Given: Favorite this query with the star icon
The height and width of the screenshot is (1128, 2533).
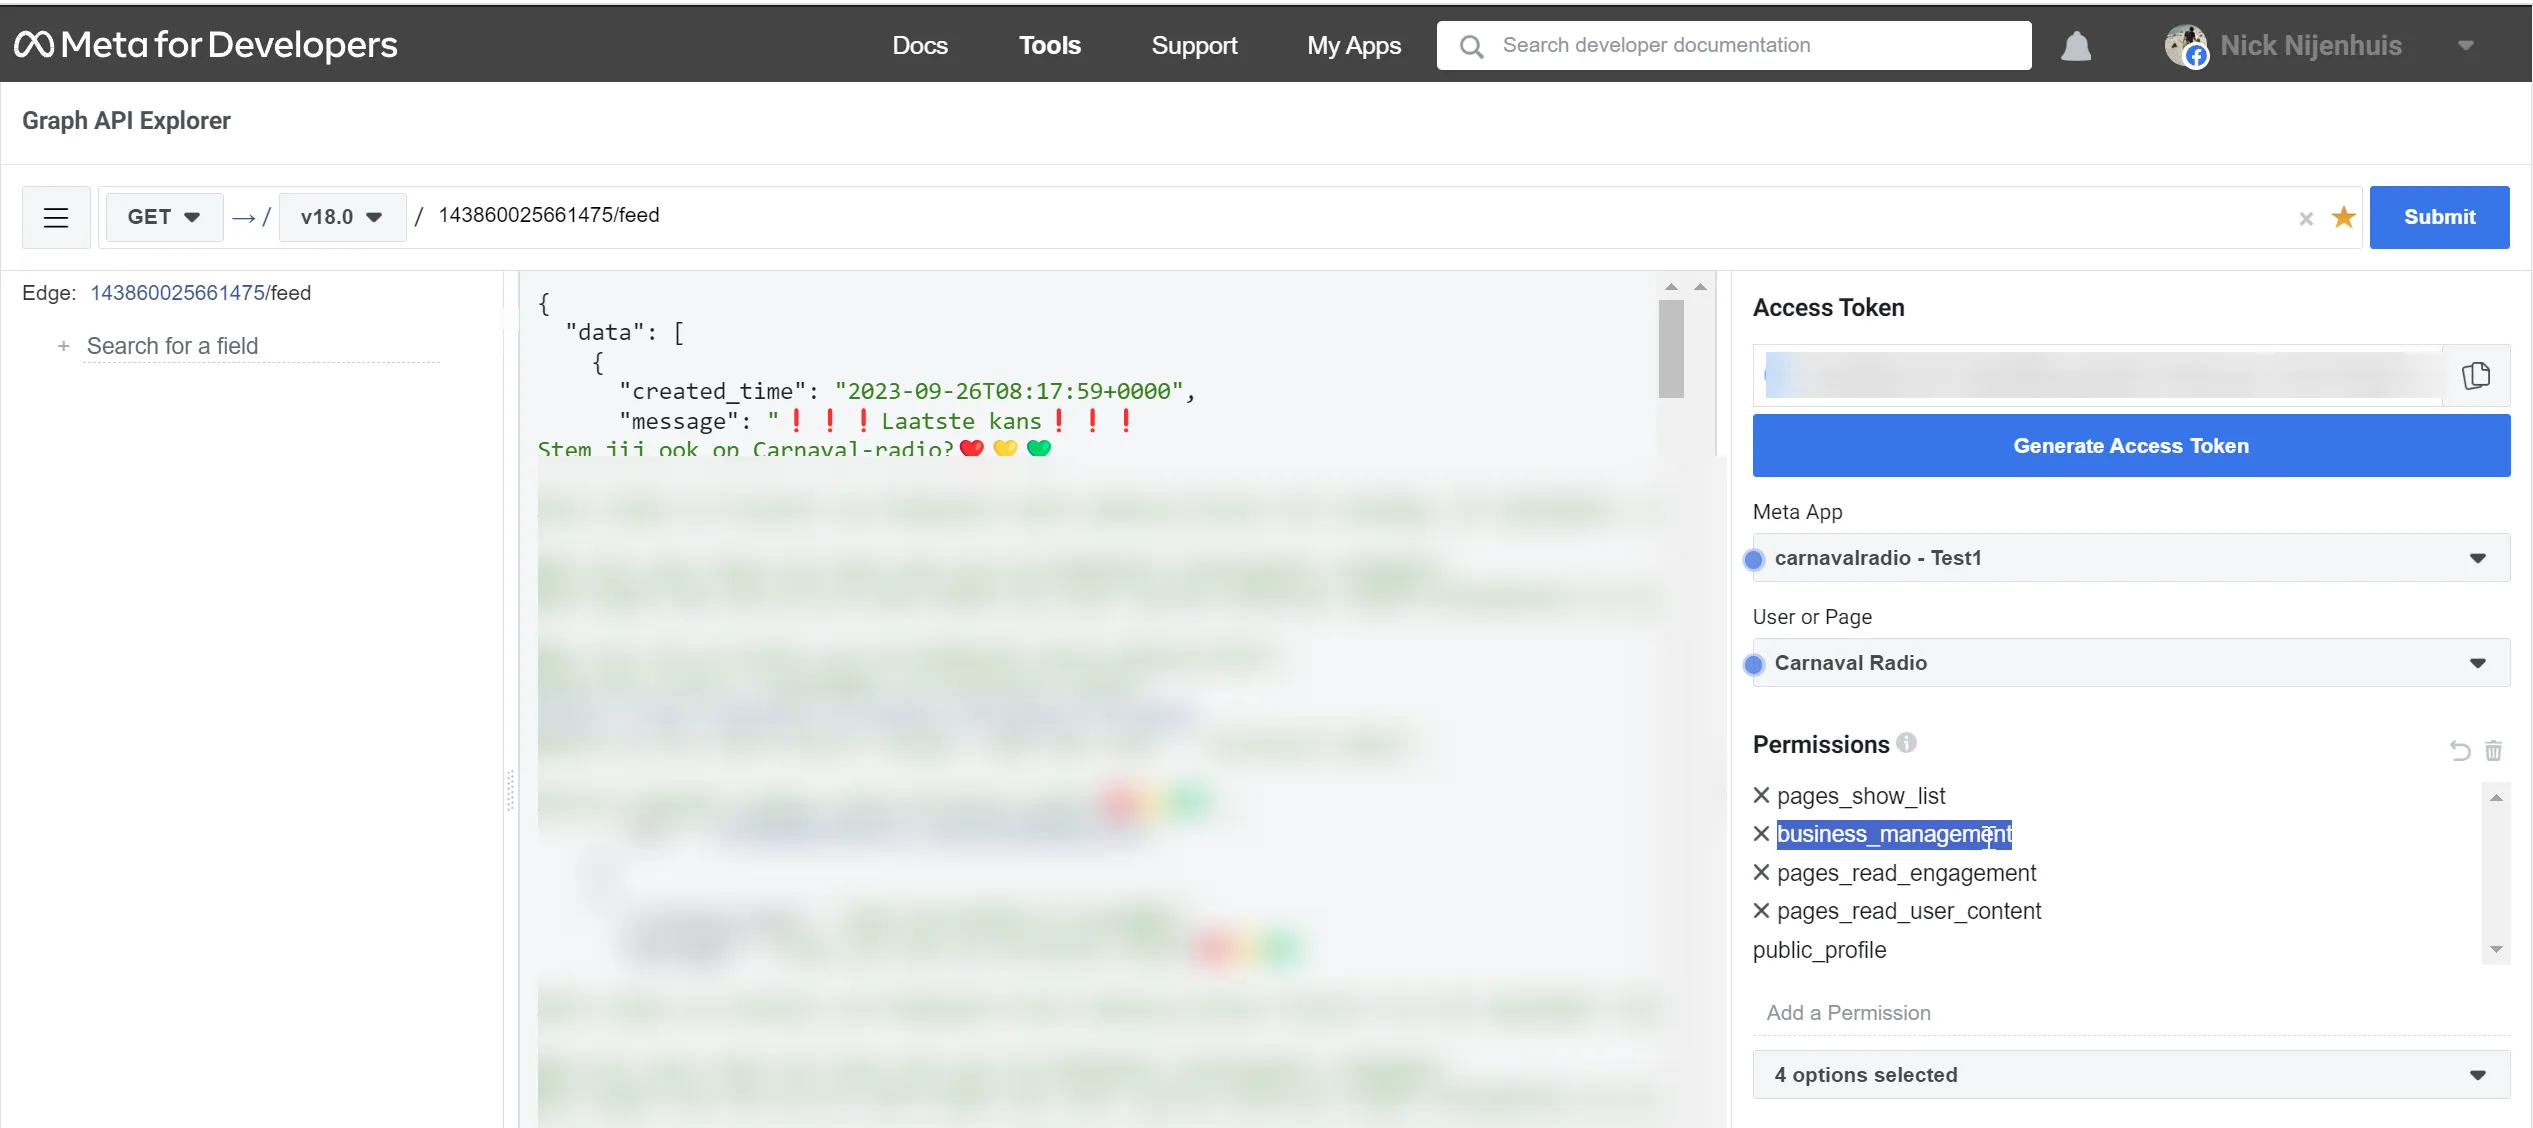Looking at the screenshot, I should 2343,217.
